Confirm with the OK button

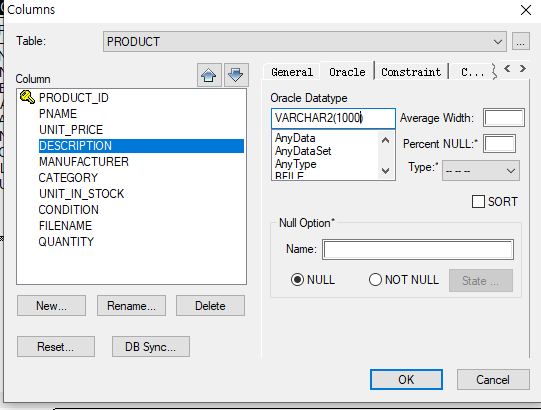click(x=406, y=380)
